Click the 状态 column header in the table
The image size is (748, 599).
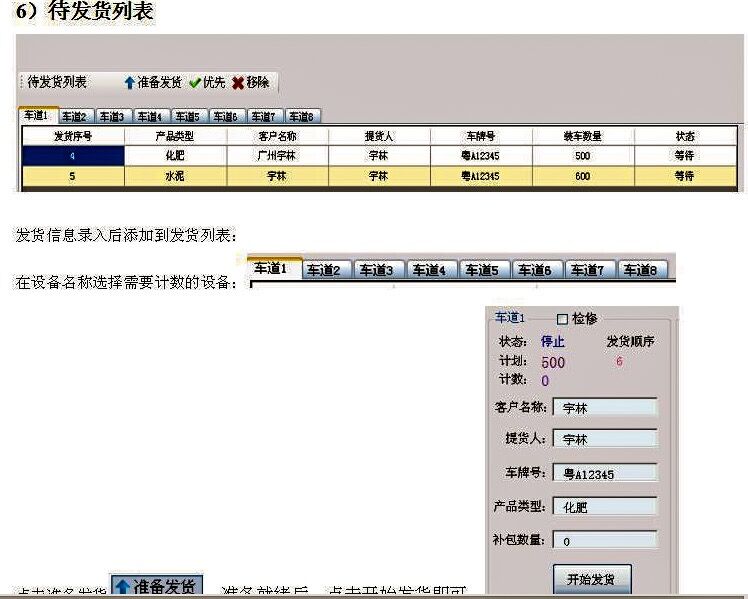pyautogui.click(x=684, y=136)
